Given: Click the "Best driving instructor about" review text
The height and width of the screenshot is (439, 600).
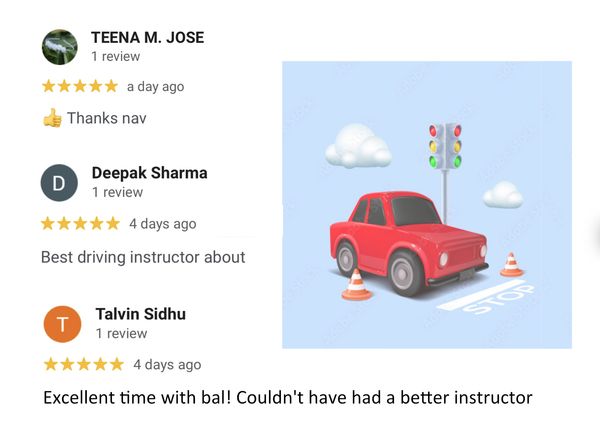Looking at the screenshot, I should (x=143, y=257).
